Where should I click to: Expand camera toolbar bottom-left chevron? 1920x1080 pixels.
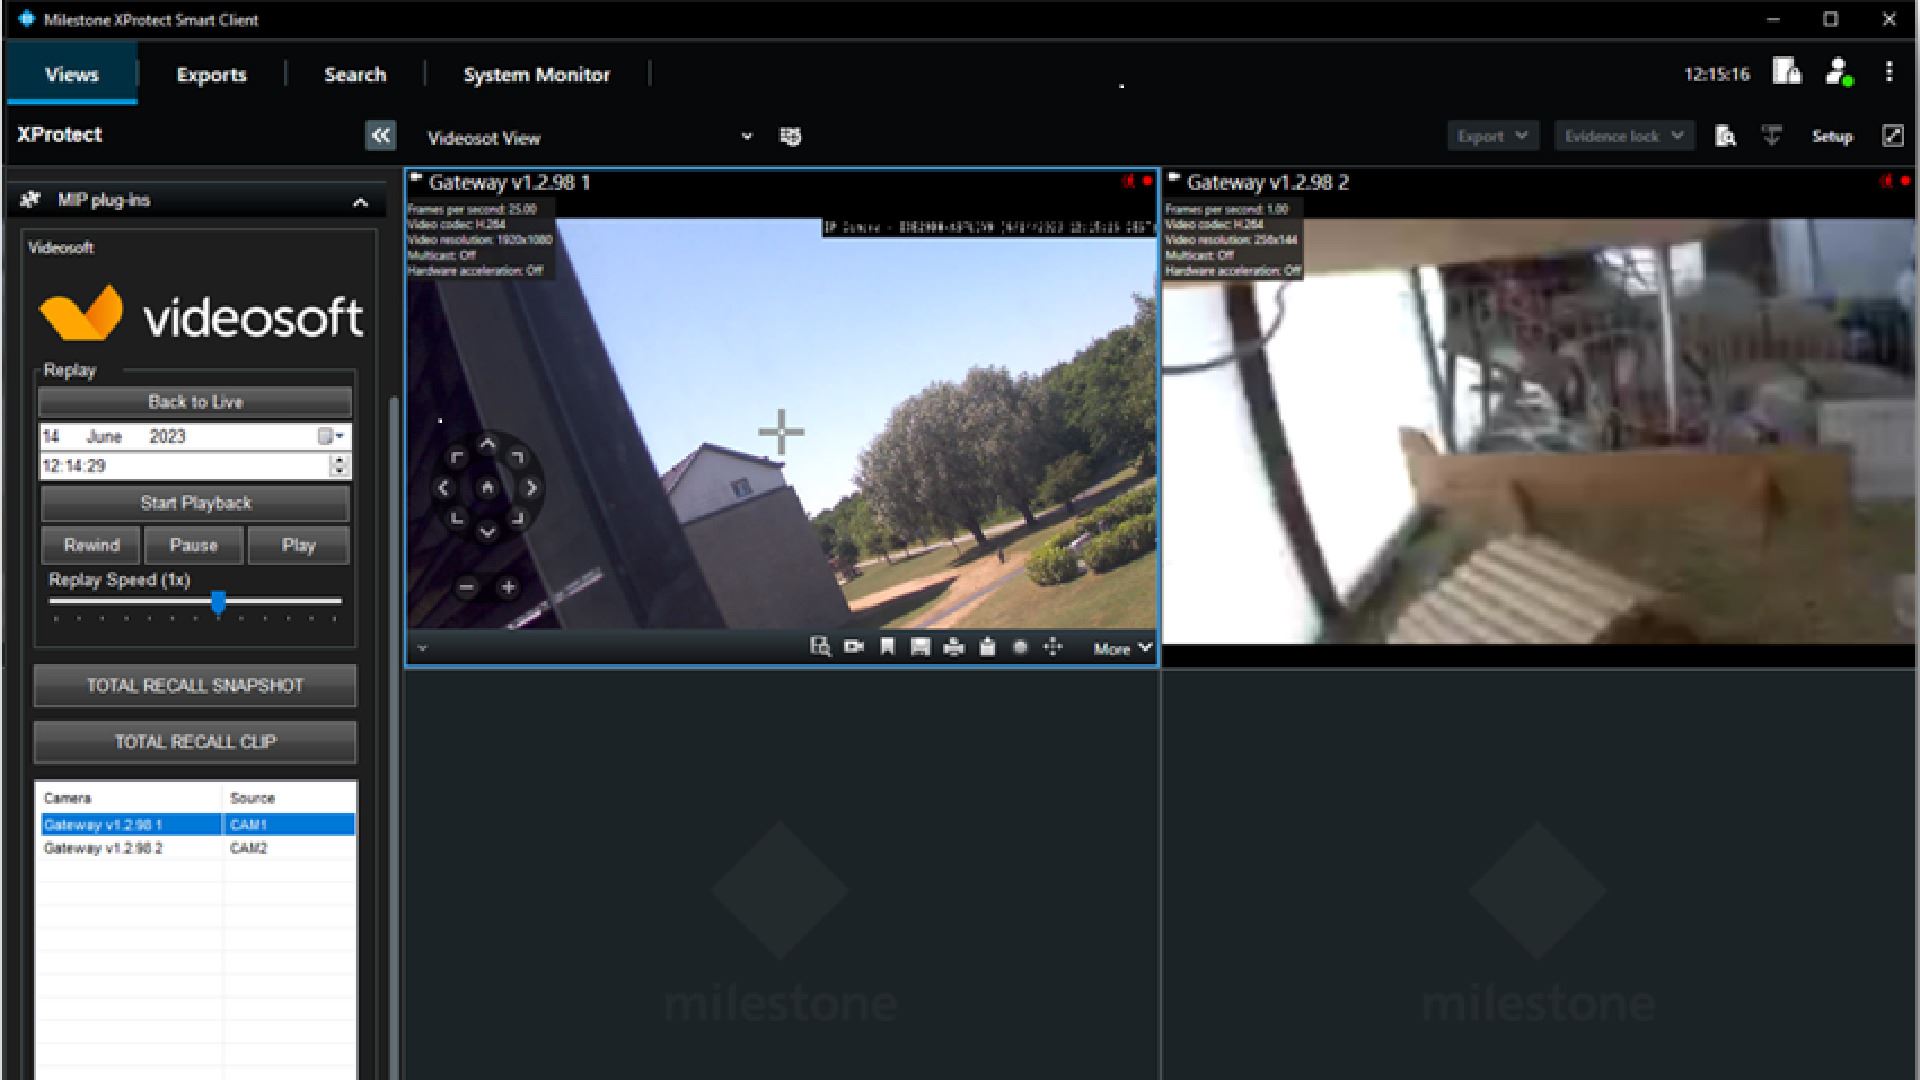[422, 648]
